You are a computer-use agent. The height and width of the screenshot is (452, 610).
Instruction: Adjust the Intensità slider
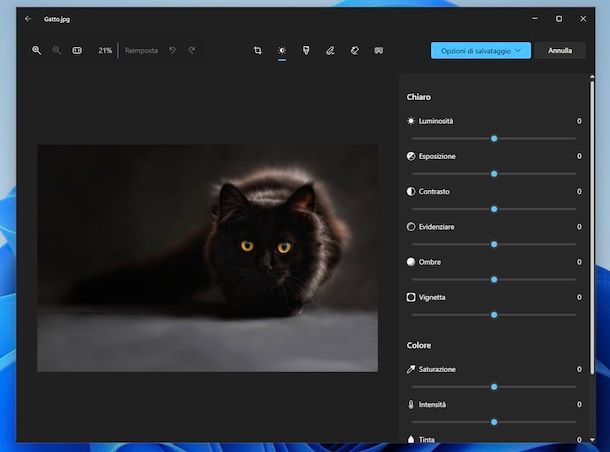point(494,422)
